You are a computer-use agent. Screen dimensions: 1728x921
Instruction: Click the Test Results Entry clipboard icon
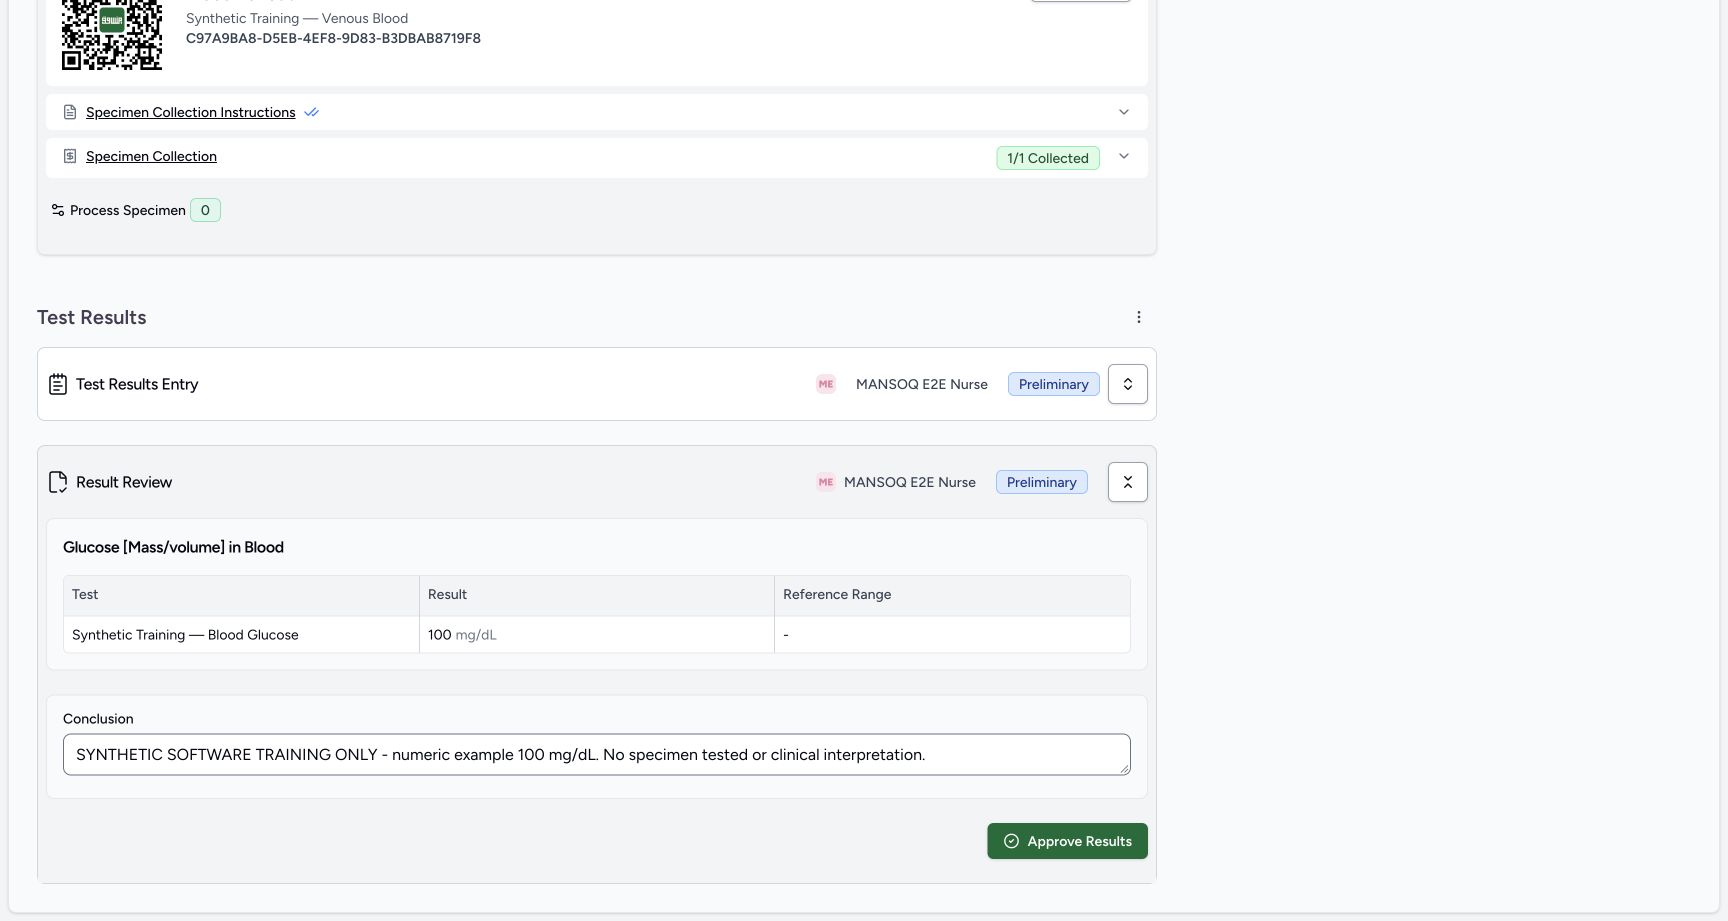point(58,384)
